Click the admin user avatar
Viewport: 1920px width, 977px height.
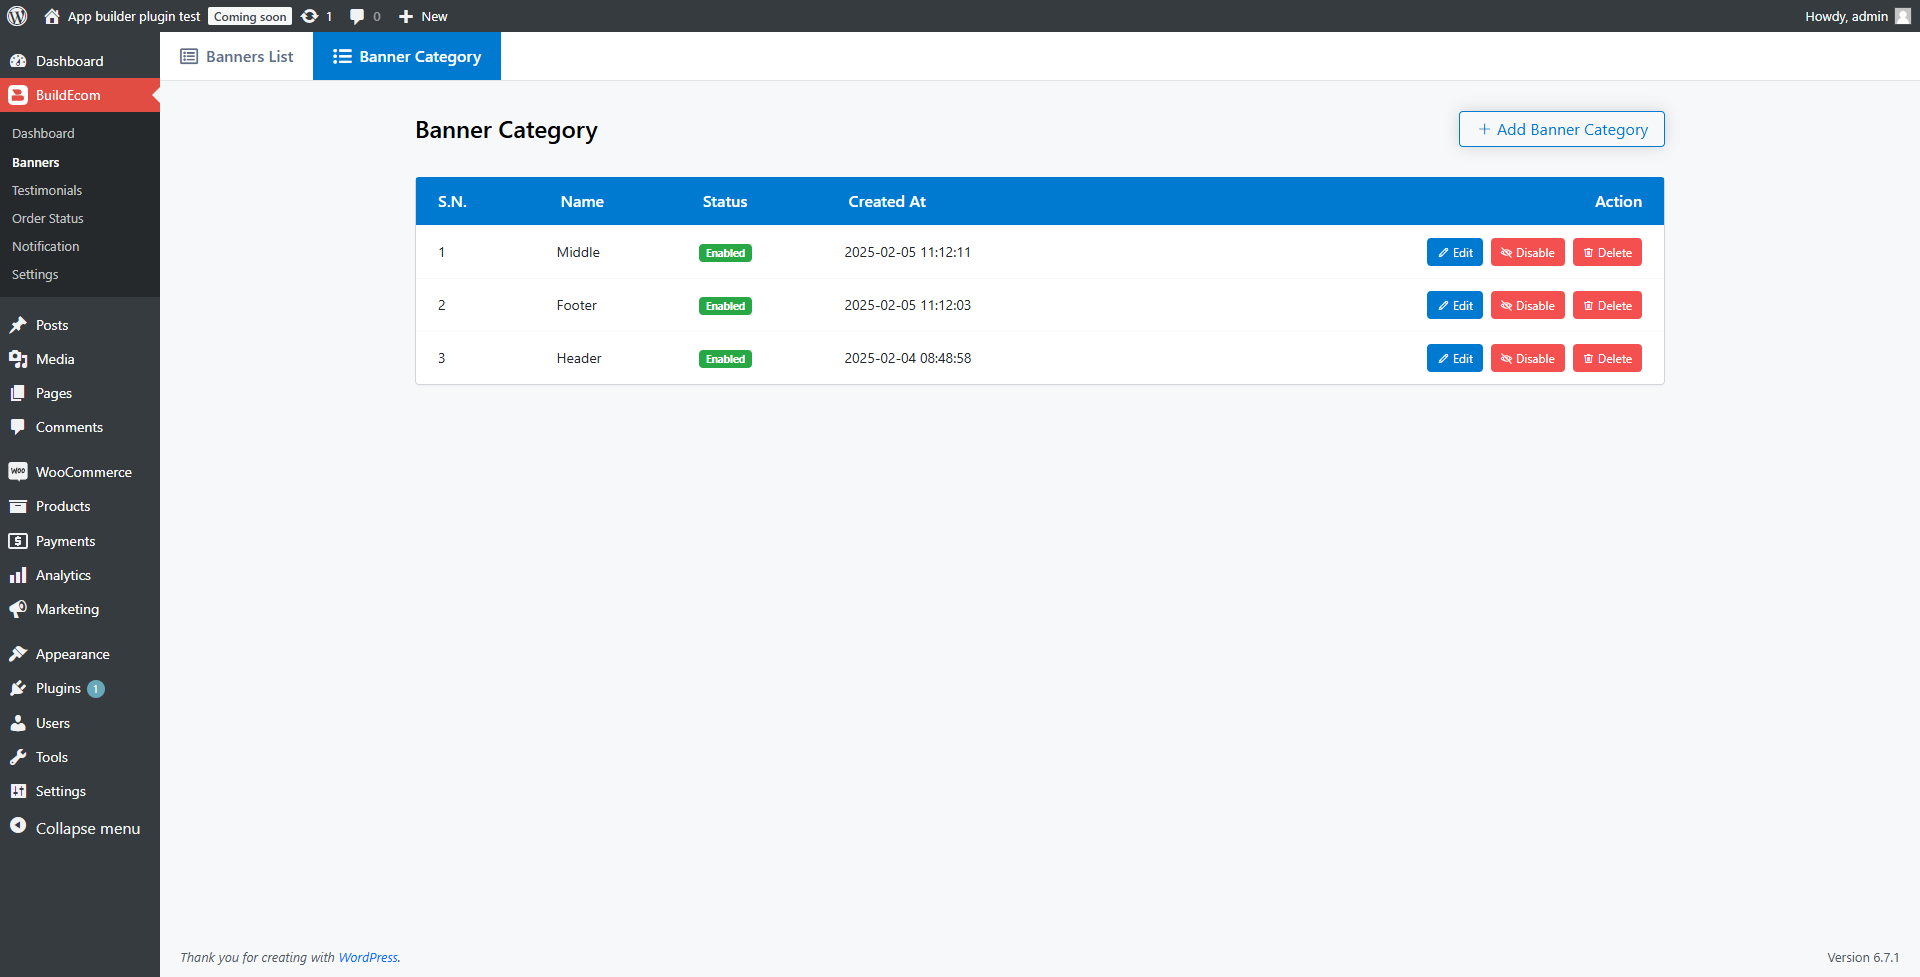pos(1902,16)
